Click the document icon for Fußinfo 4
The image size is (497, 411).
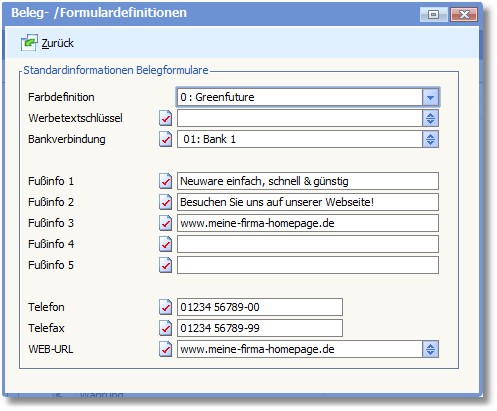click(165, 244)
